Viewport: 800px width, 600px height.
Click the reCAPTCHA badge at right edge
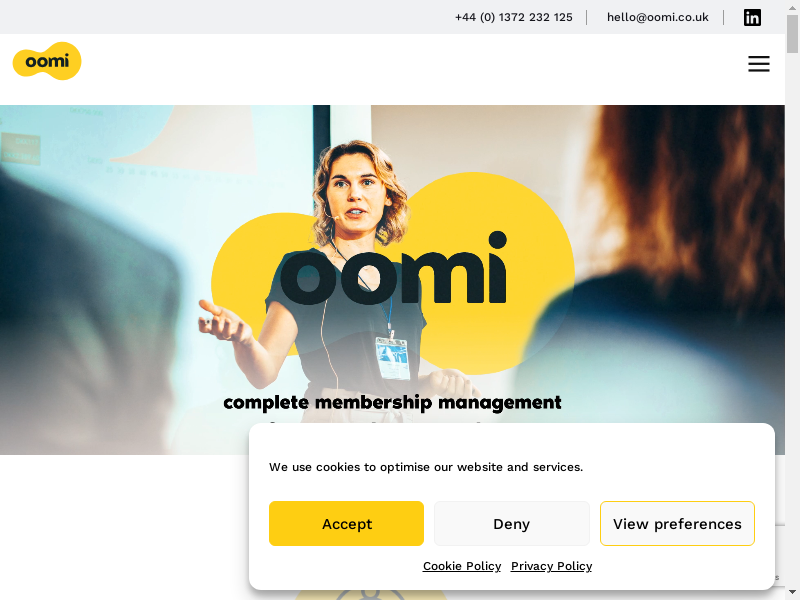click(780, 555)
